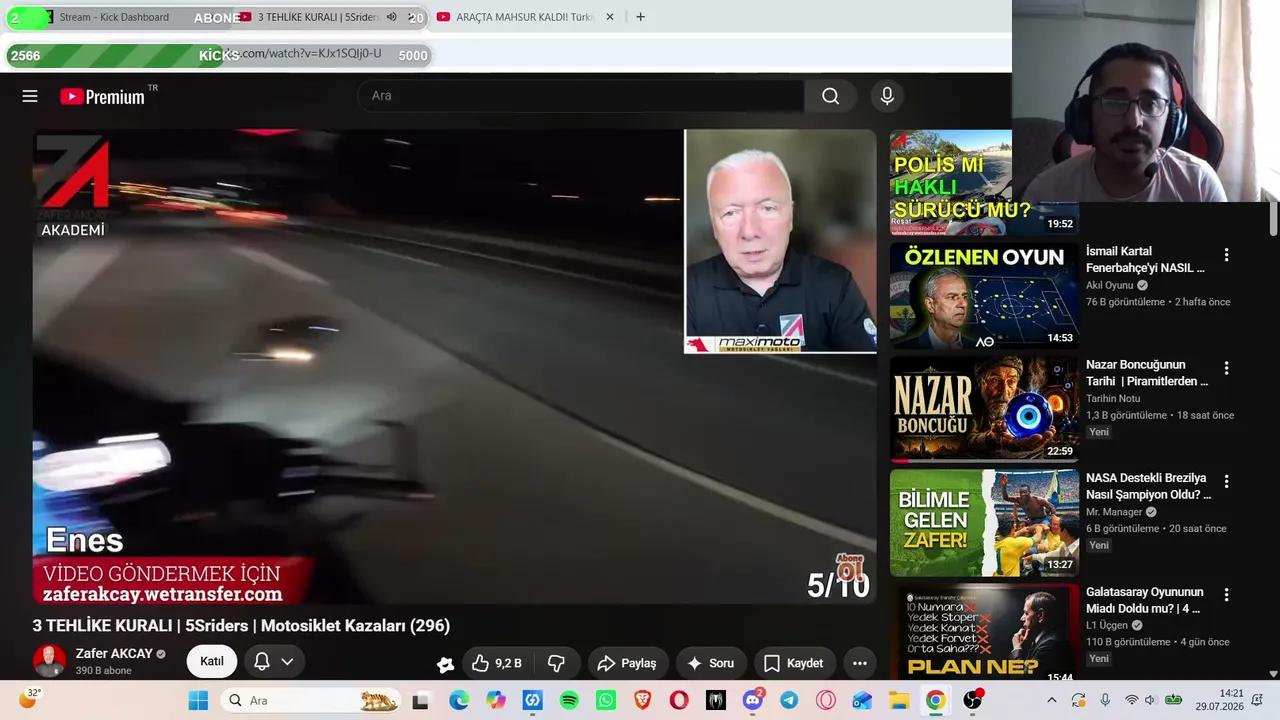Open options for the İsmail Kartal video
1280x720 pixels.
coord(1226,255)
